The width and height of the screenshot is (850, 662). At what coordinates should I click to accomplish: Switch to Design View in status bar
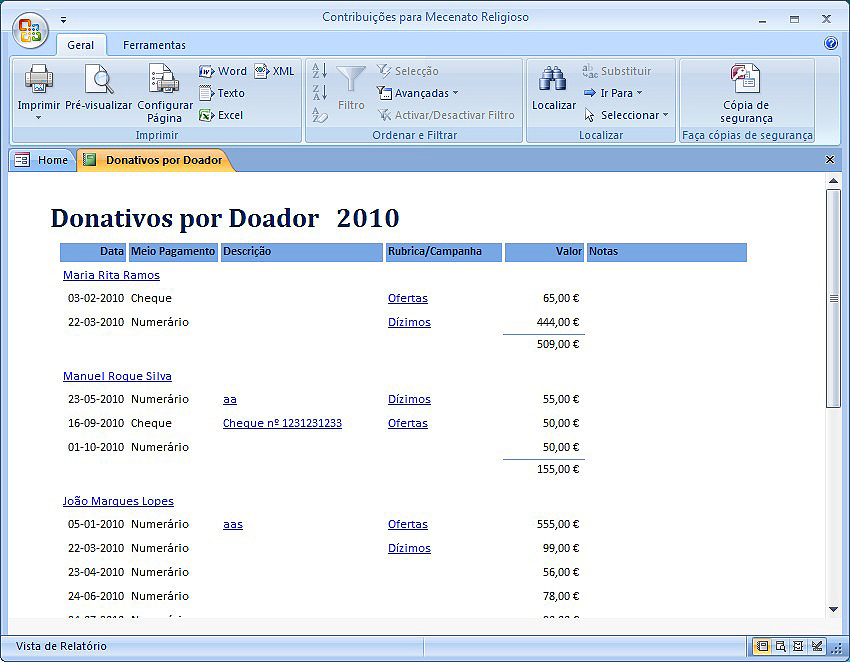(816, 646)
